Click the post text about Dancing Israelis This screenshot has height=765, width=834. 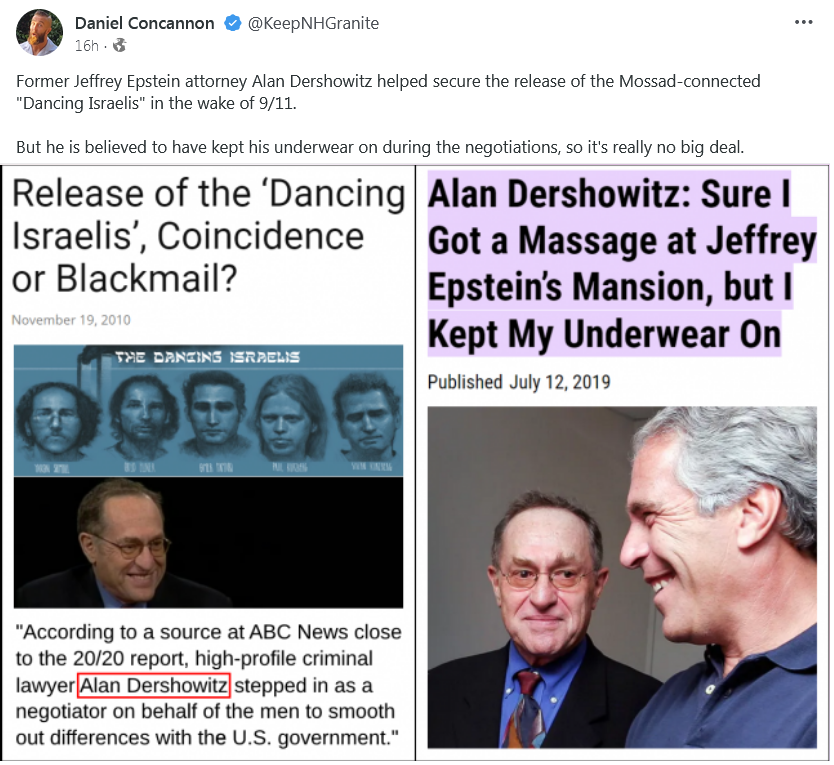[x=388, y=92]
